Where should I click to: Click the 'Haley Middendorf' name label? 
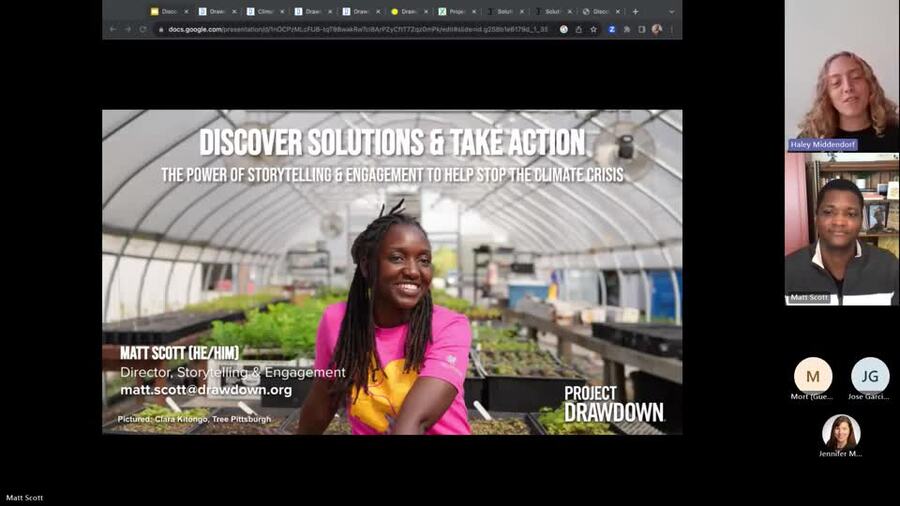tap(823, 145)
